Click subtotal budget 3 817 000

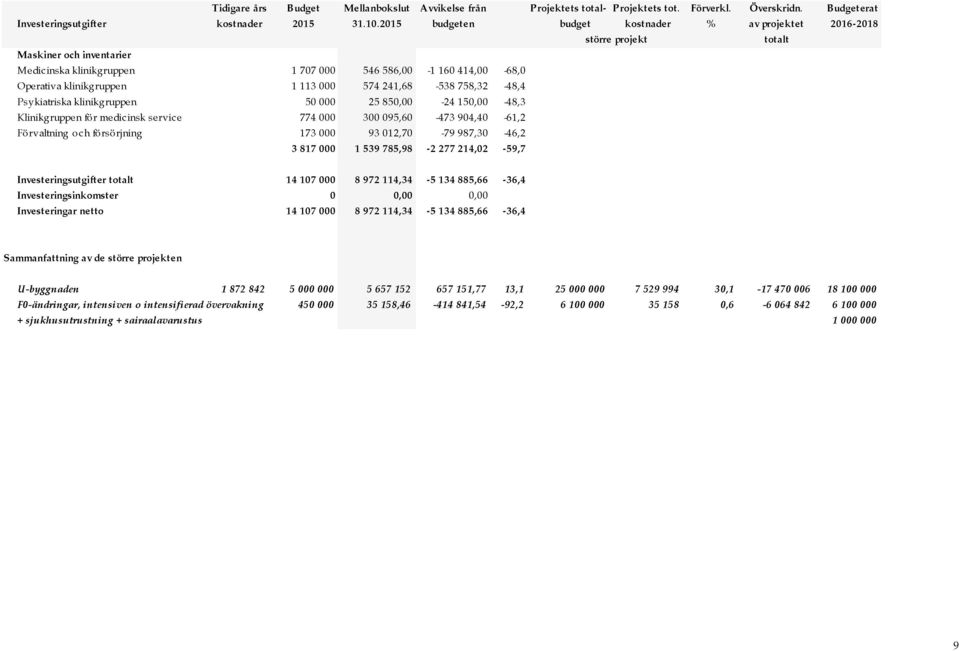(313, 149)
